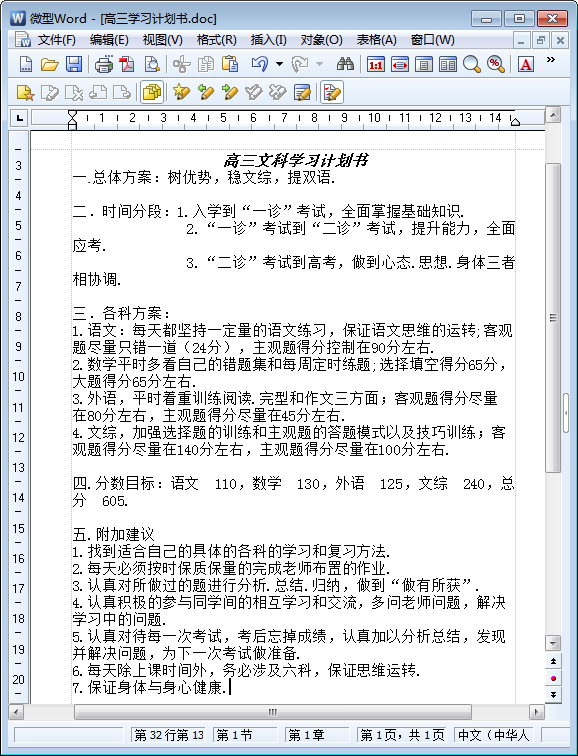This screenshot has height=756, width=578.
Task: Click the vertical scrollbar up arrow
Action: (x=553, y=115)
